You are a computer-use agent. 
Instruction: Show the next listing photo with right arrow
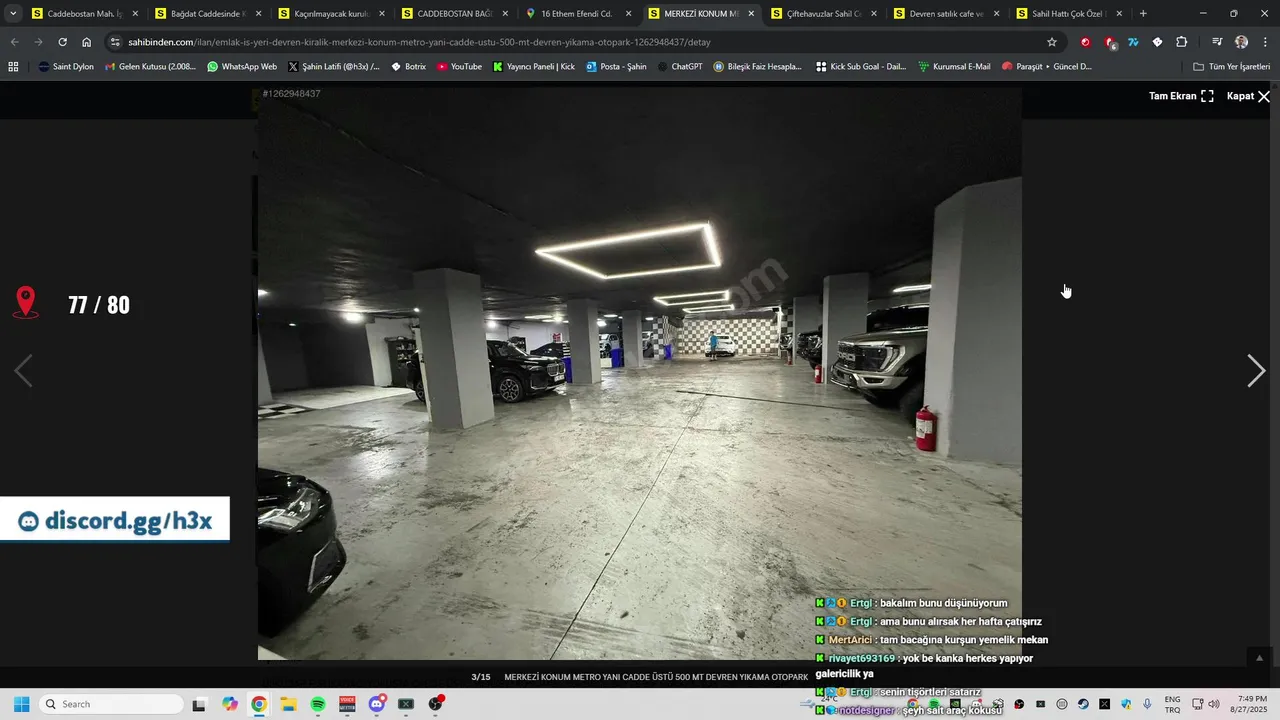pos(1256,371)
